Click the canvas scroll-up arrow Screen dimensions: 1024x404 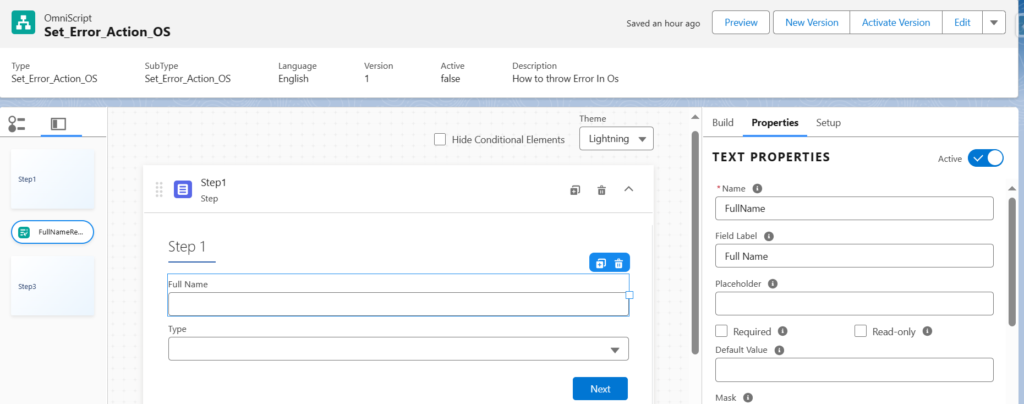tap(695, 117)
